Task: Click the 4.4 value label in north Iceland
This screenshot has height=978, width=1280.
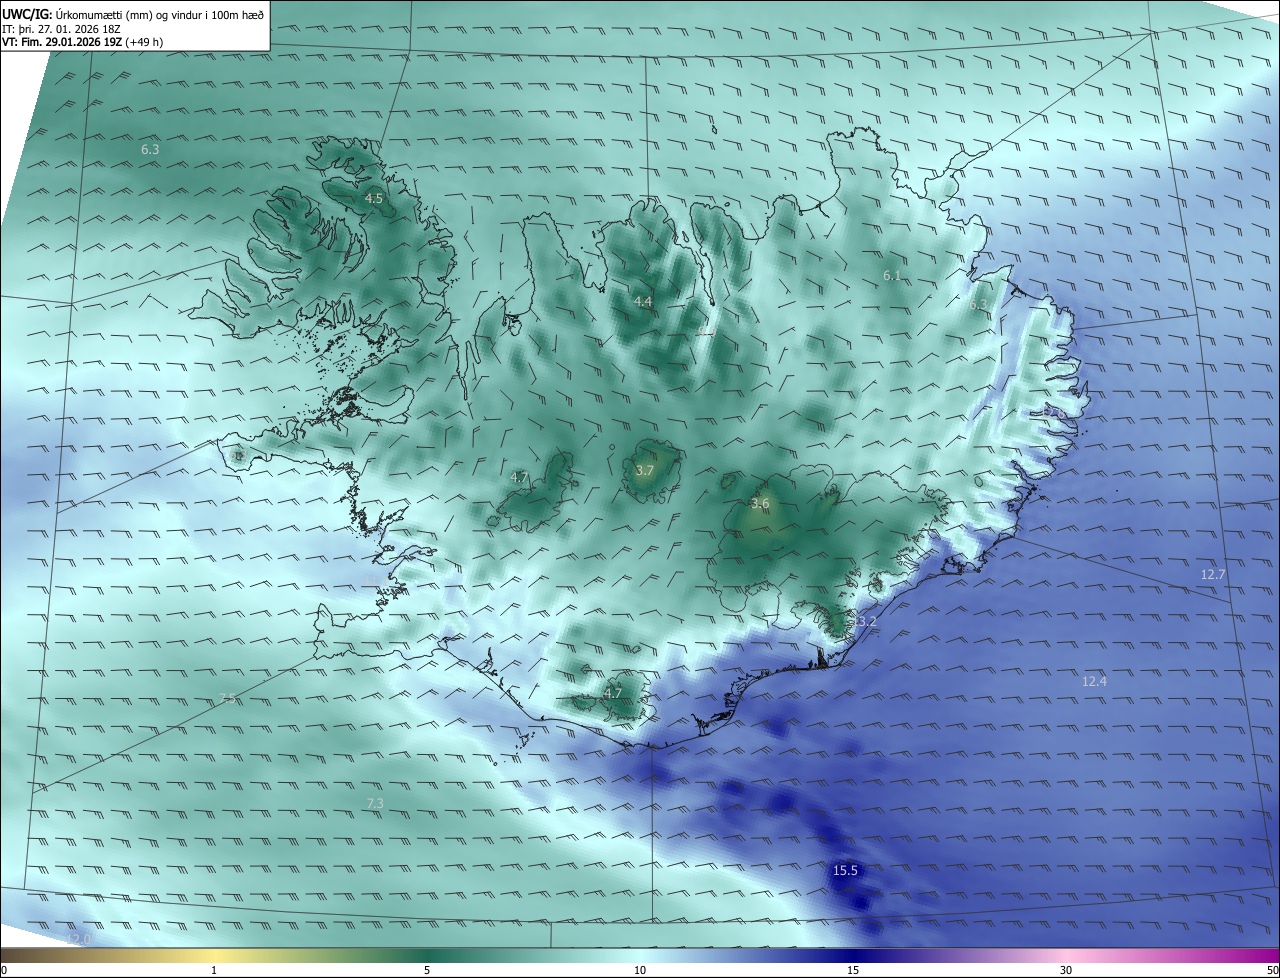Action: [643, 301]
